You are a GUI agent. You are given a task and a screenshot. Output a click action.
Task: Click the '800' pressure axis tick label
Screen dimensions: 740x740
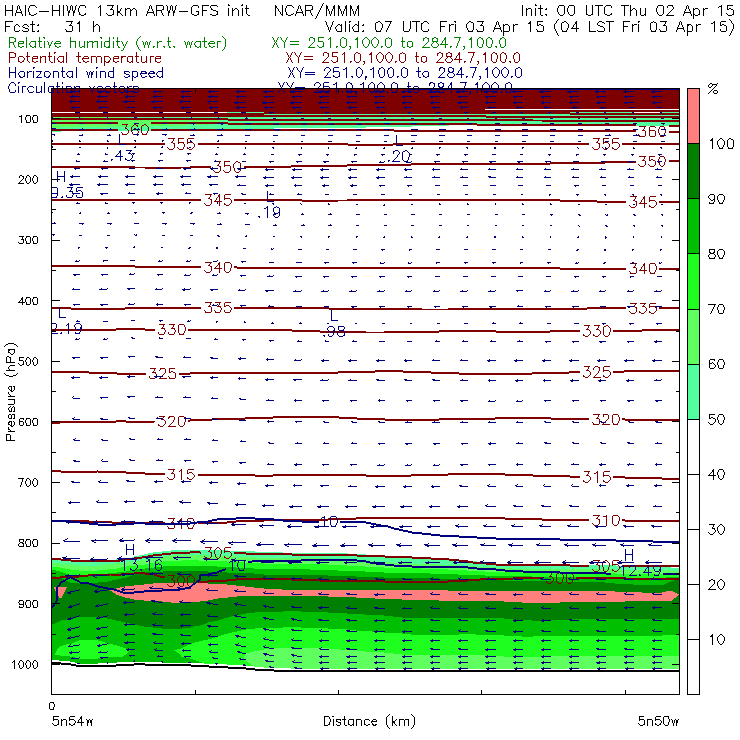click(x=28, y=543)
